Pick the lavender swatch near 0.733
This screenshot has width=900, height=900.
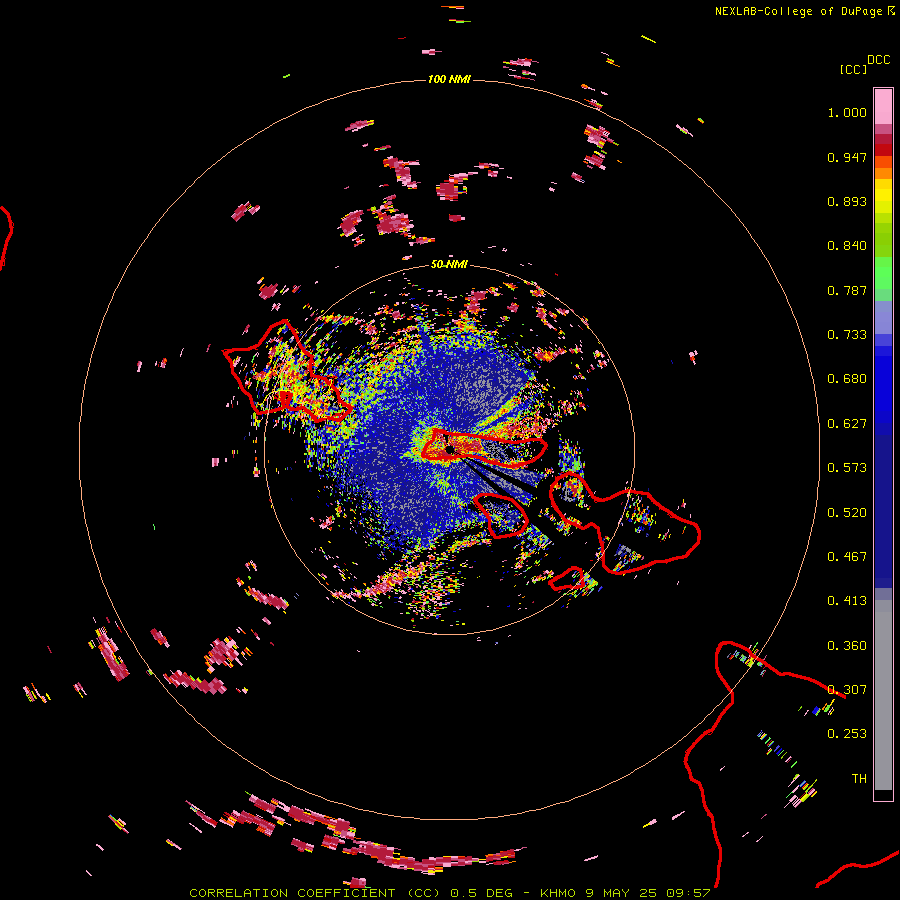point(883,318)
